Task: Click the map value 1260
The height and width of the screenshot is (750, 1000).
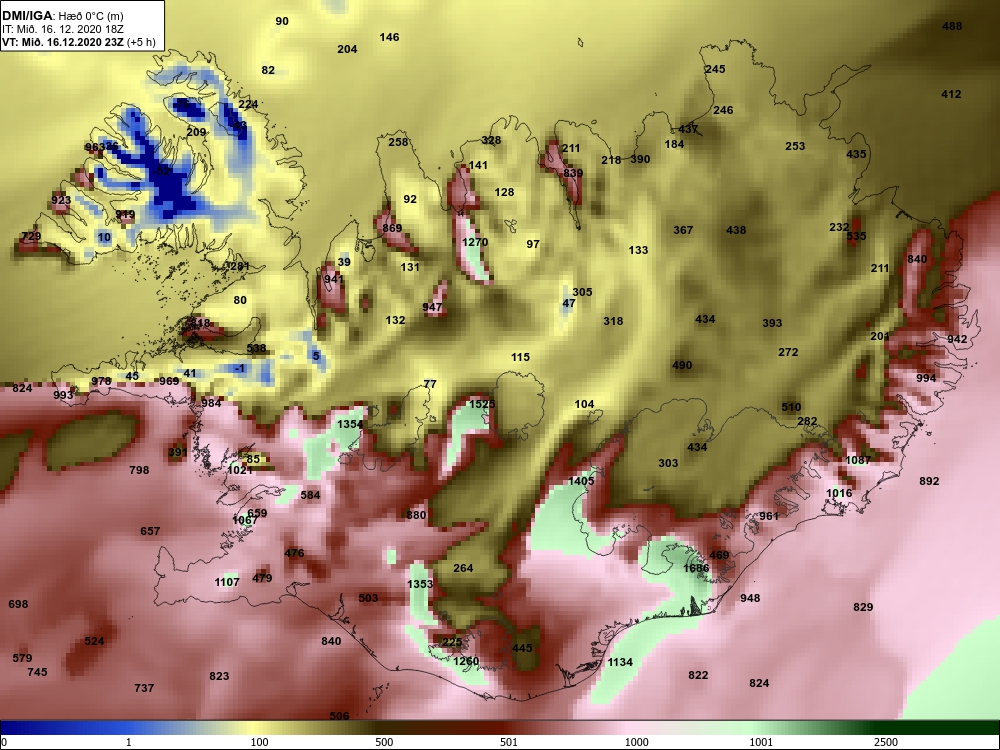Action: [466, 661]
